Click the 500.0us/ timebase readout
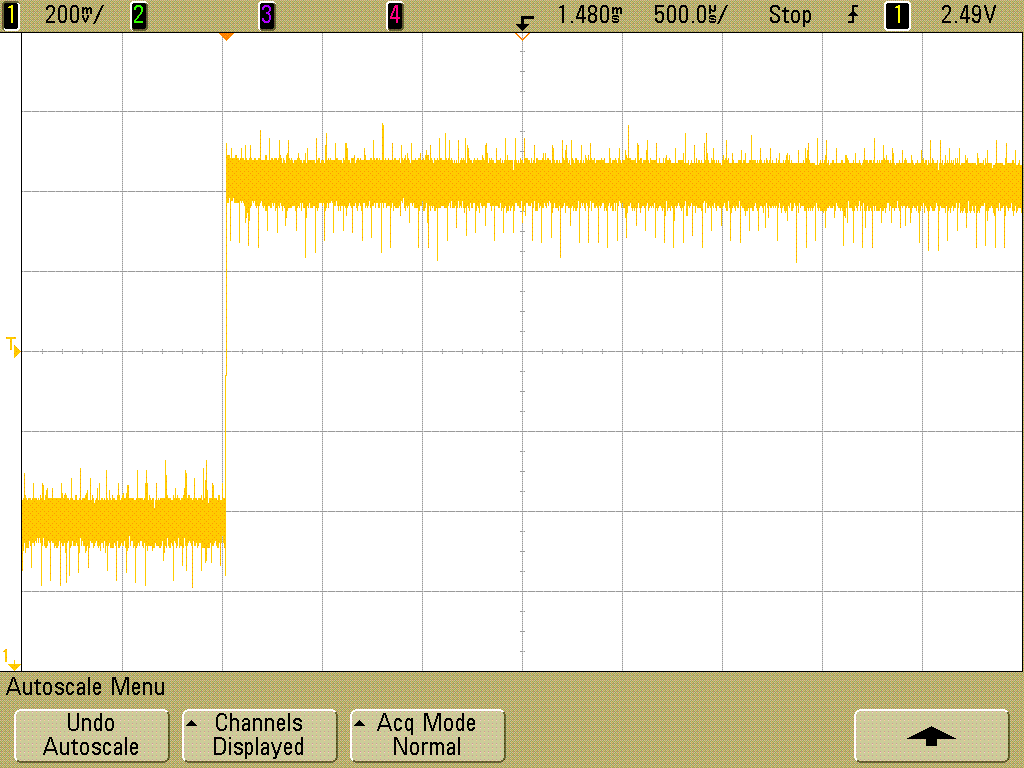Screen dimensions: 1024x768 click(x=690, y=15)
